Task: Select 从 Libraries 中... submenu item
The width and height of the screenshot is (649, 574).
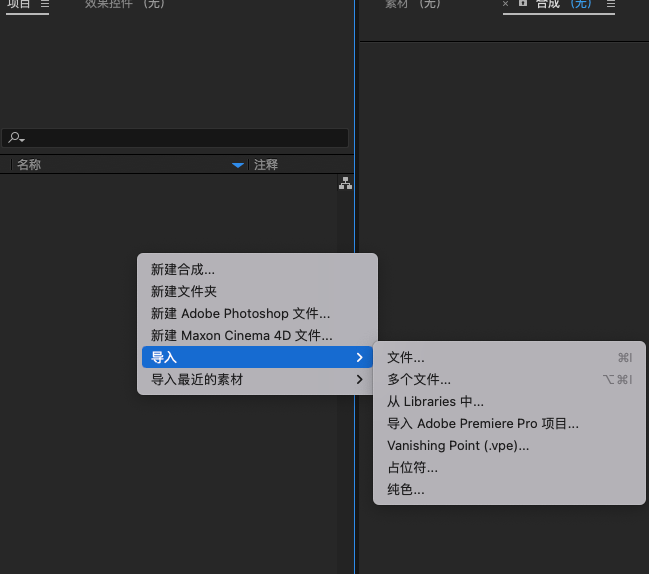Action: [x=509, y=401]
